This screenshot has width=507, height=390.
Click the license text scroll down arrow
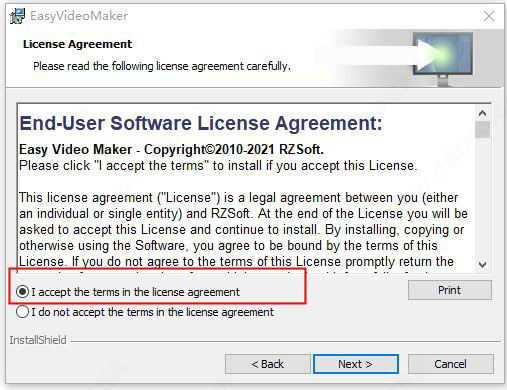482,265
